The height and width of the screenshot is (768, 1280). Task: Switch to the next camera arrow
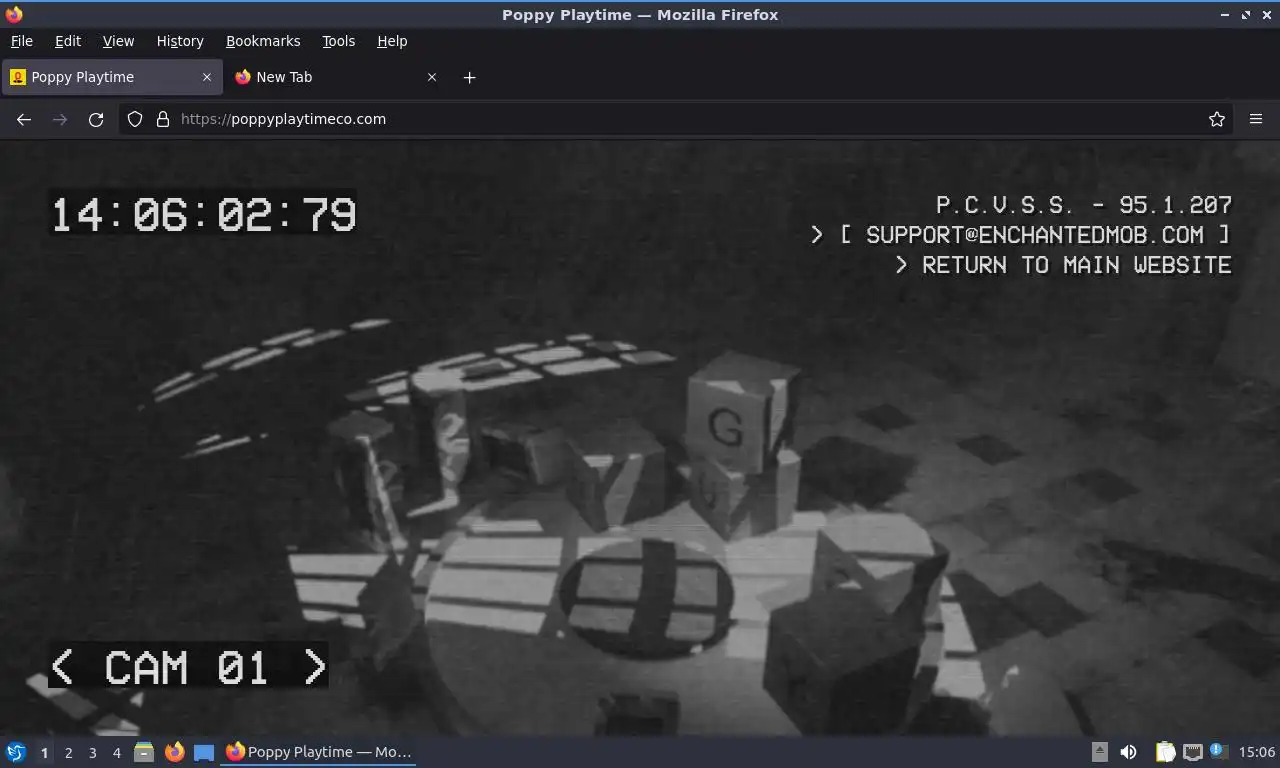[x=314, y=667]
